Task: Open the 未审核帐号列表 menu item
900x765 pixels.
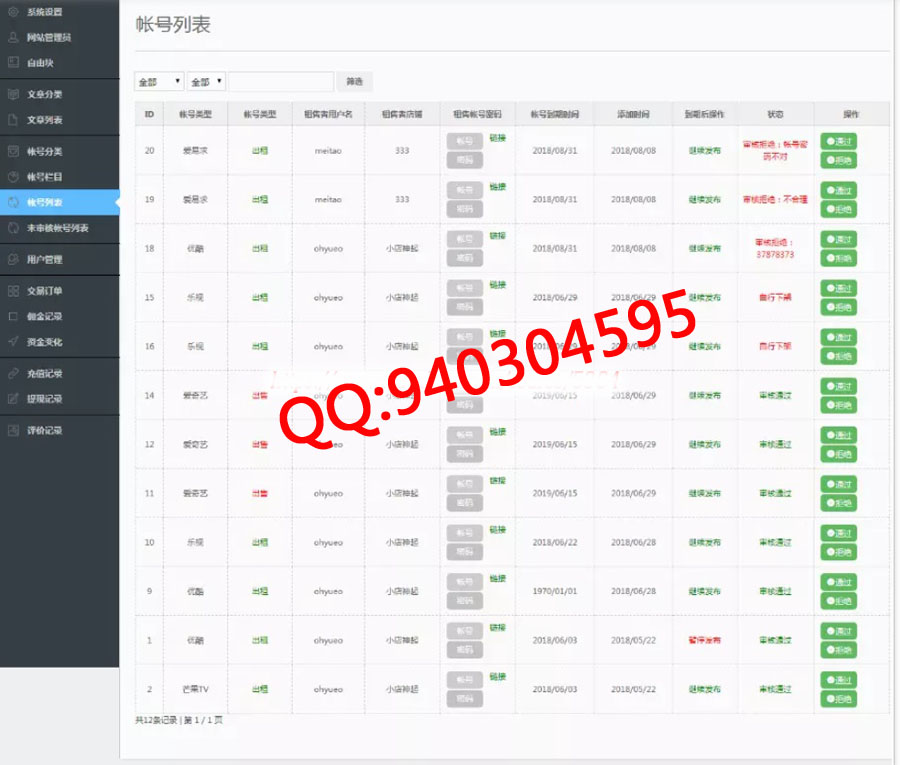Action: point(60,228)
